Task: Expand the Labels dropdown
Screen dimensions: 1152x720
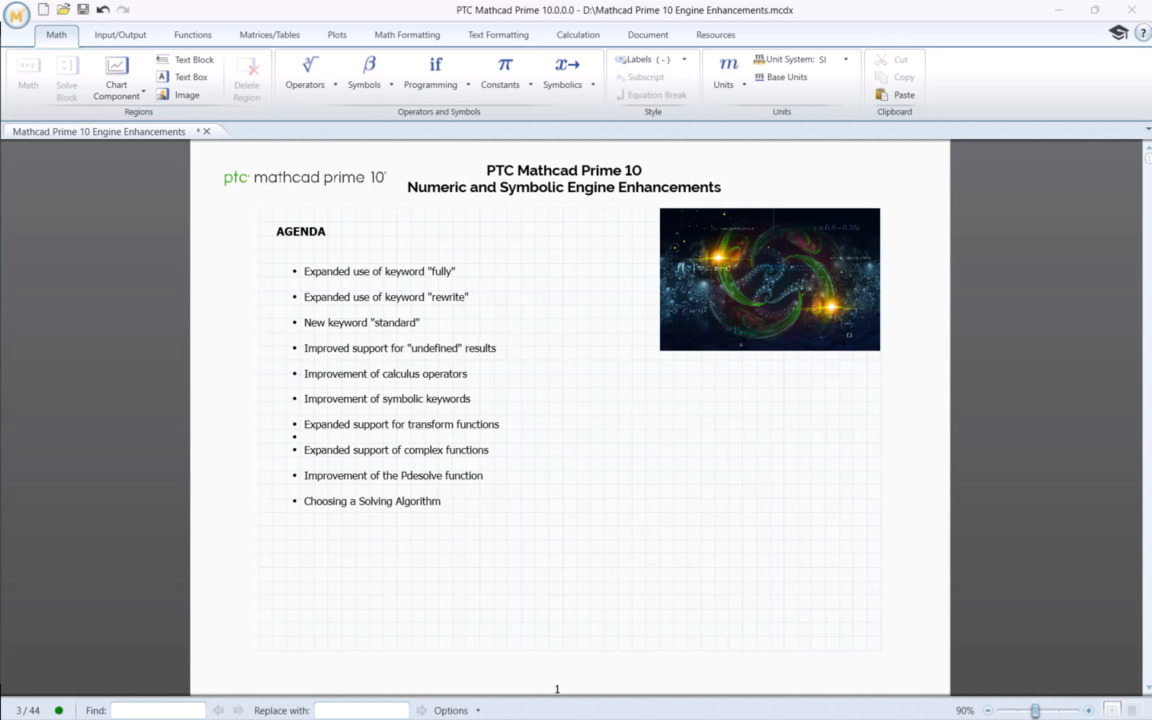Action: click(x=684, y=60)
